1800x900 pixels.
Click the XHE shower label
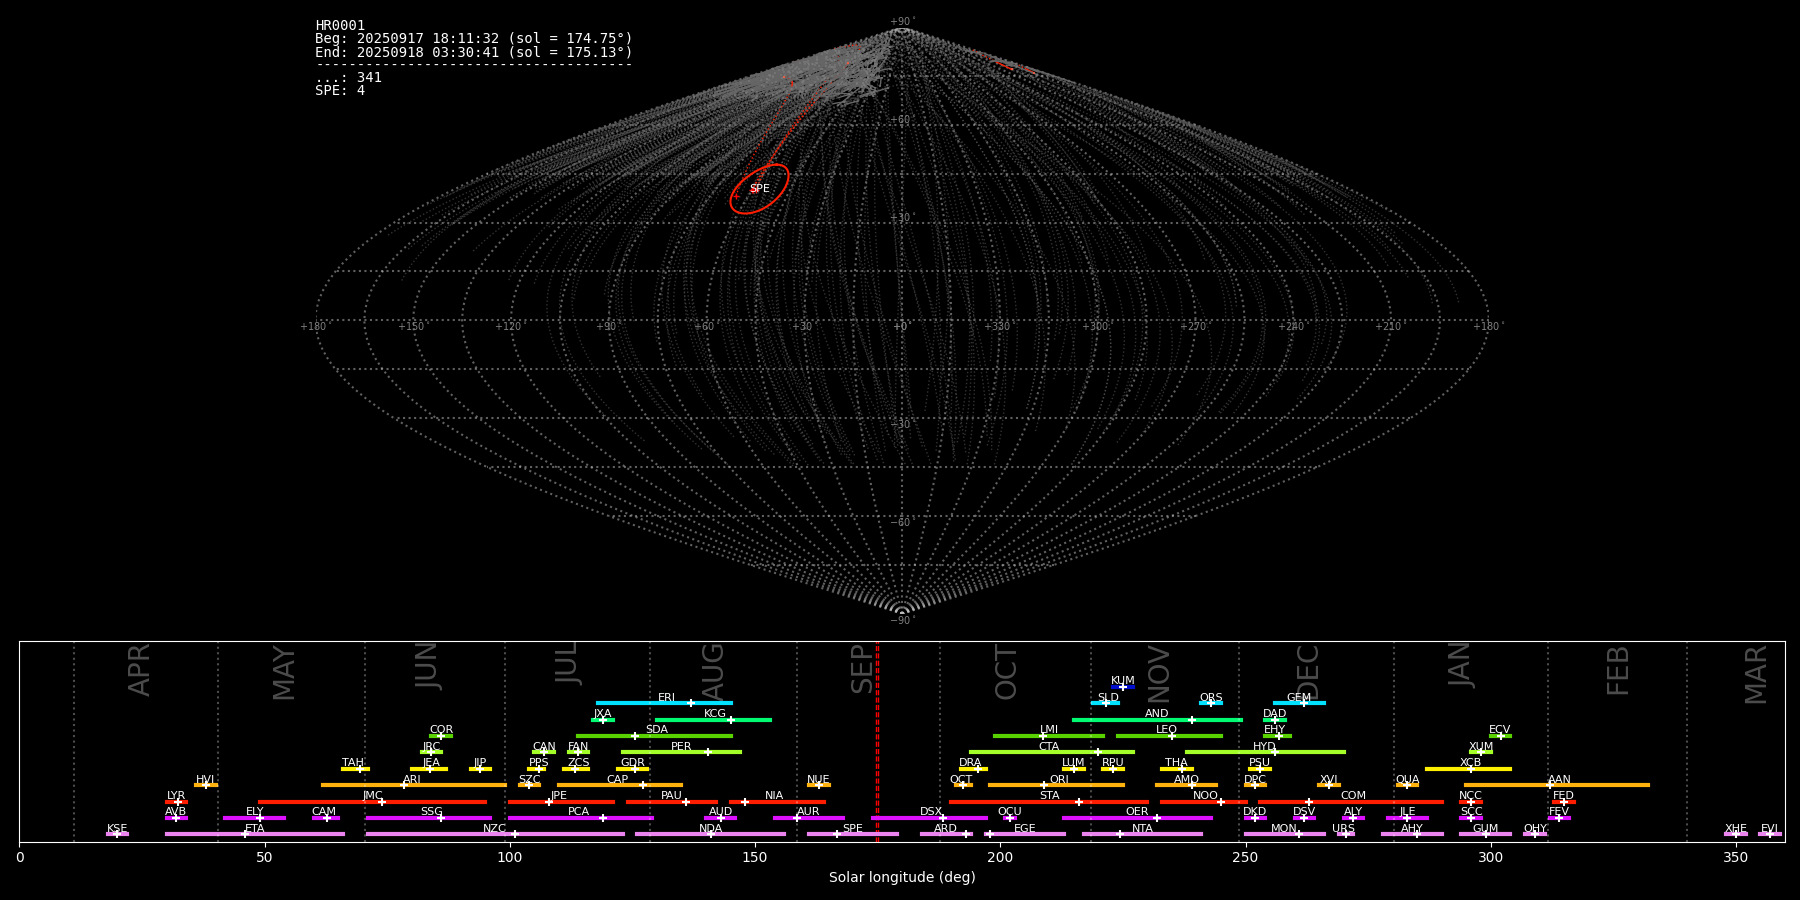pyautogui.click(x=1735, y=828)
